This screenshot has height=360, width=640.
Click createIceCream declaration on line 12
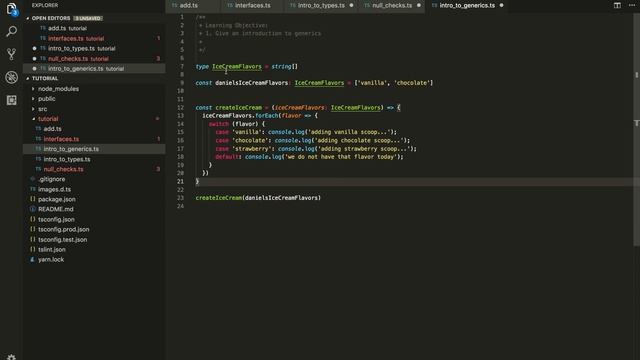click(238, 108)
